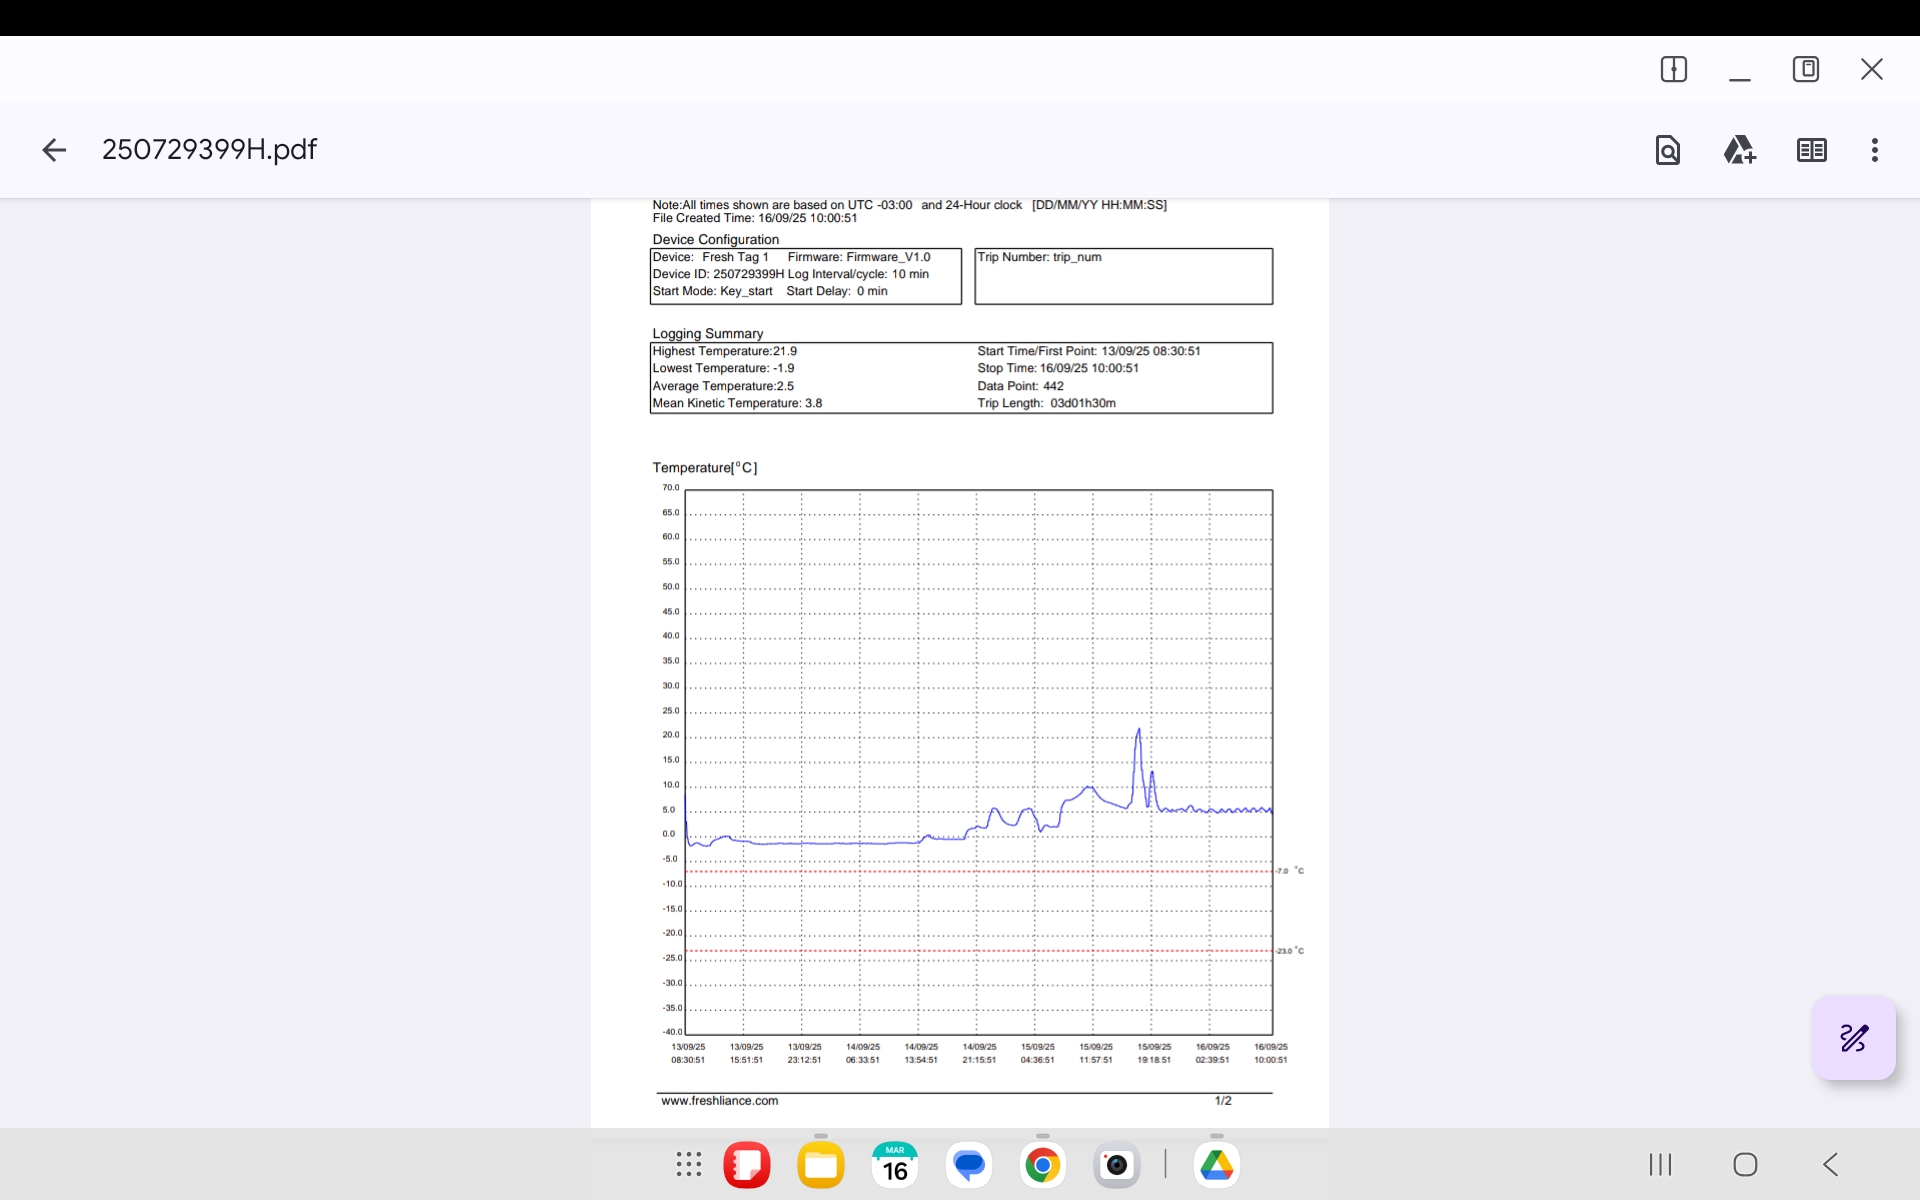Image resolution: width=1920 pixels, height=1200 pixels.
Task: Open the yellow My Files app
Action: pos(821,1164)
